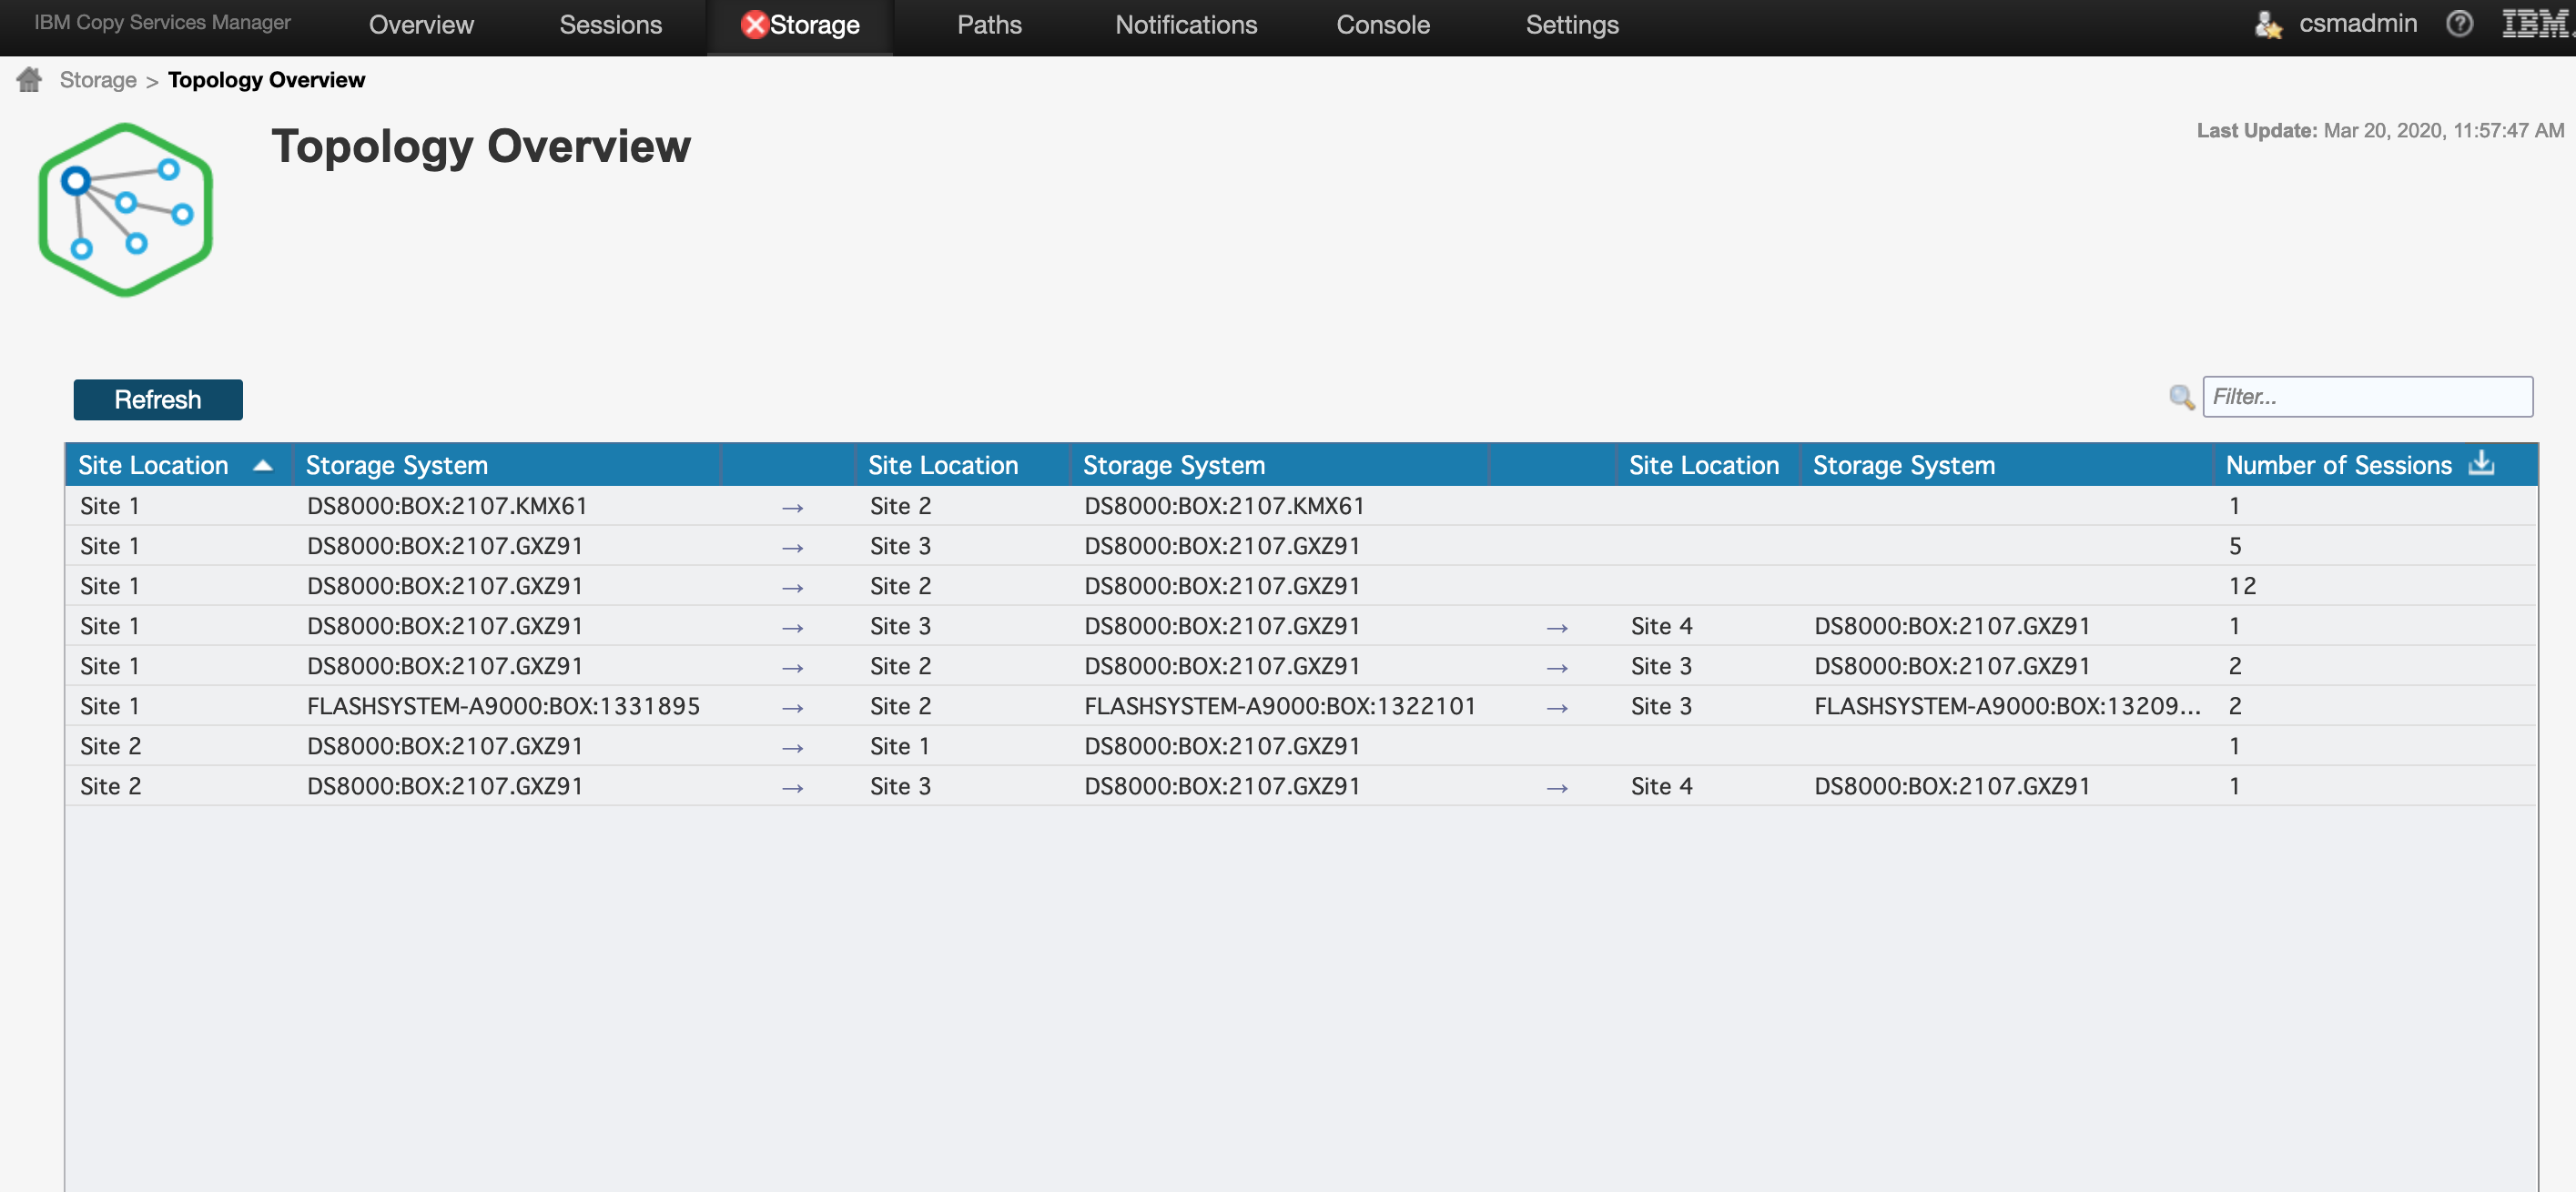Click the Topology Overview hexagon icon
Image resolution: width=2576 pixels, height=1192 pixels.
pyautogui.click(x=126, y=210)
